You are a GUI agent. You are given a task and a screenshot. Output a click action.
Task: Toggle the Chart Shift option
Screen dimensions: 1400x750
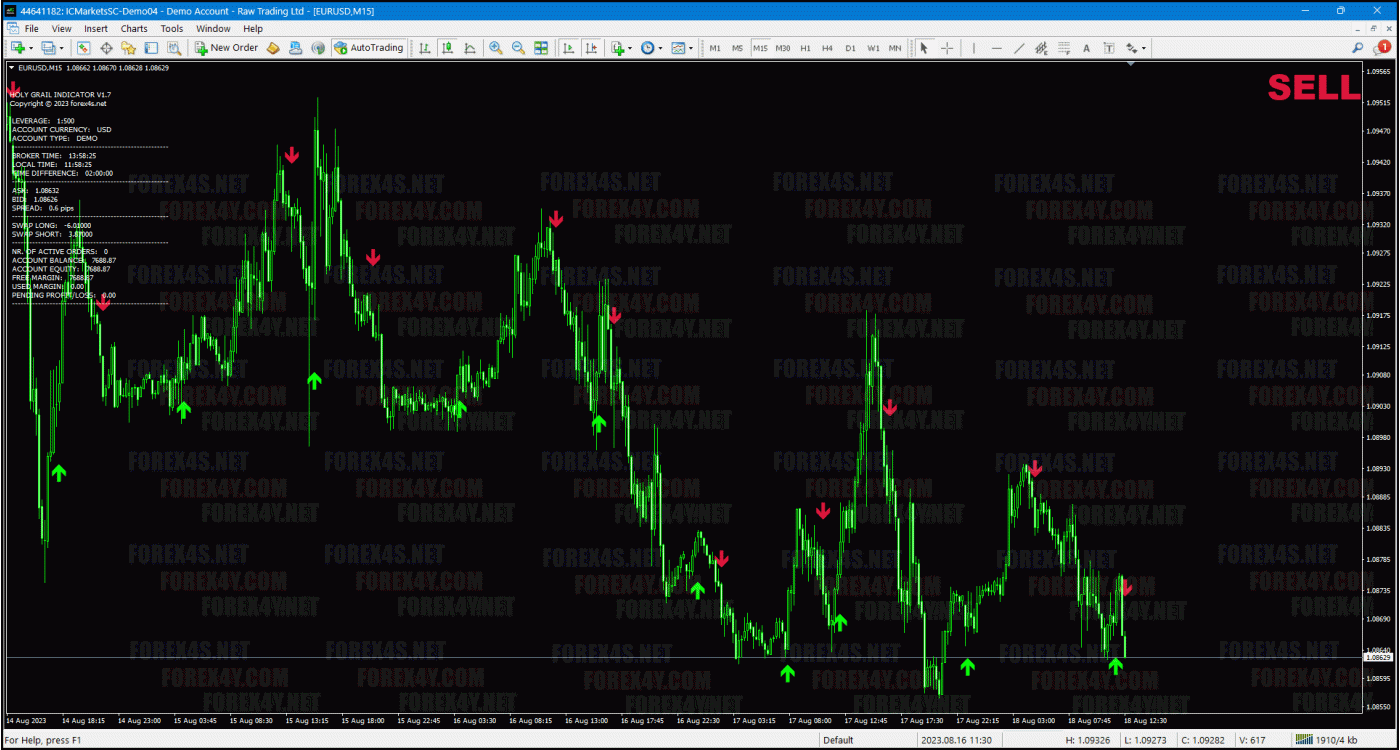[592, 48]
